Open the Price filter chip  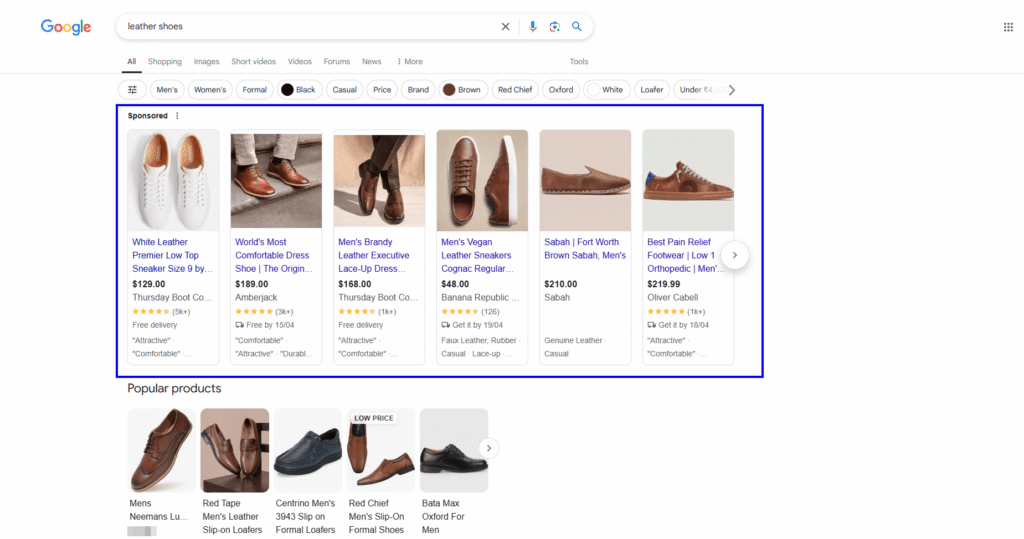point(382,90)
